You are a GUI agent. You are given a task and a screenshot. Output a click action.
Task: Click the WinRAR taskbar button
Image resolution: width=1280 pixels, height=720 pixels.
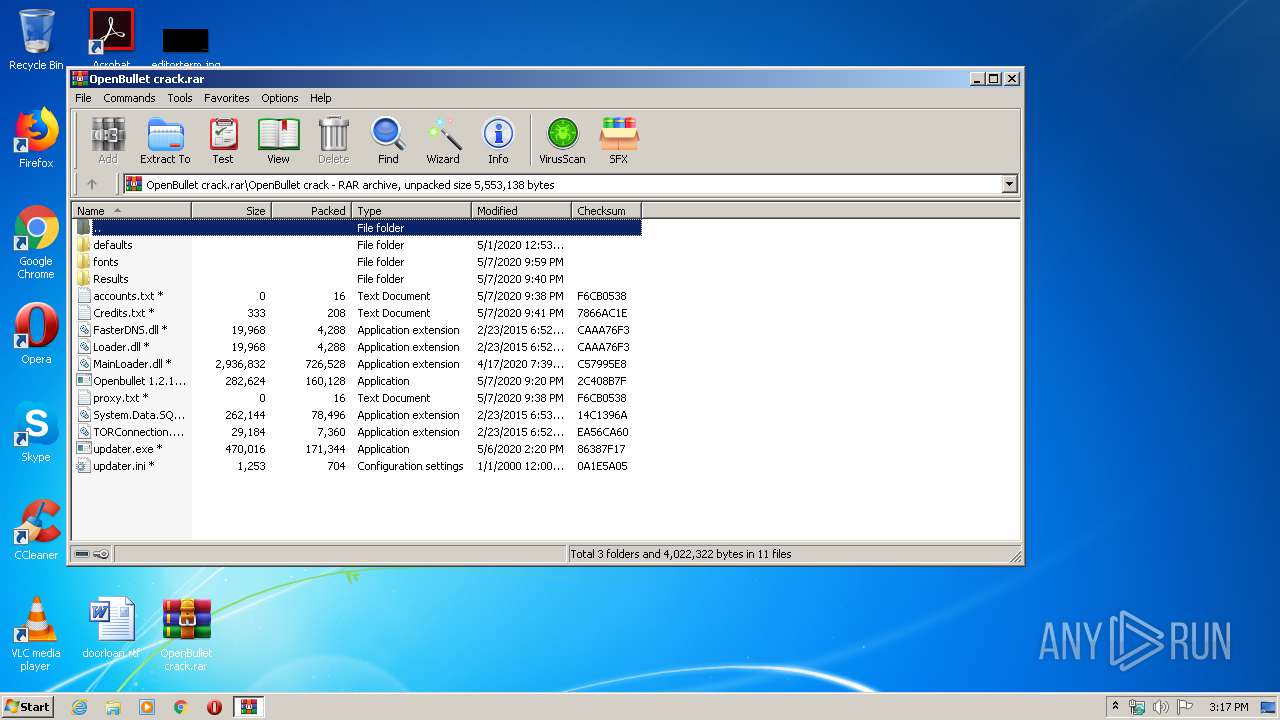[x=248, y=707]
